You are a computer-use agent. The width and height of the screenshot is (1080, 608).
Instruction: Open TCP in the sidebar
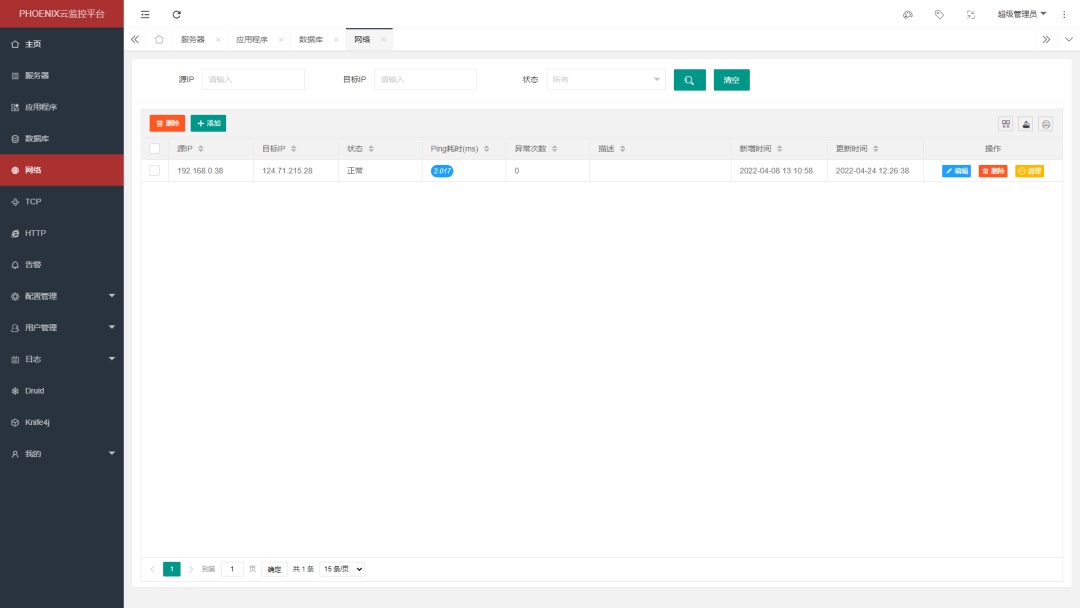click(62, 202)
